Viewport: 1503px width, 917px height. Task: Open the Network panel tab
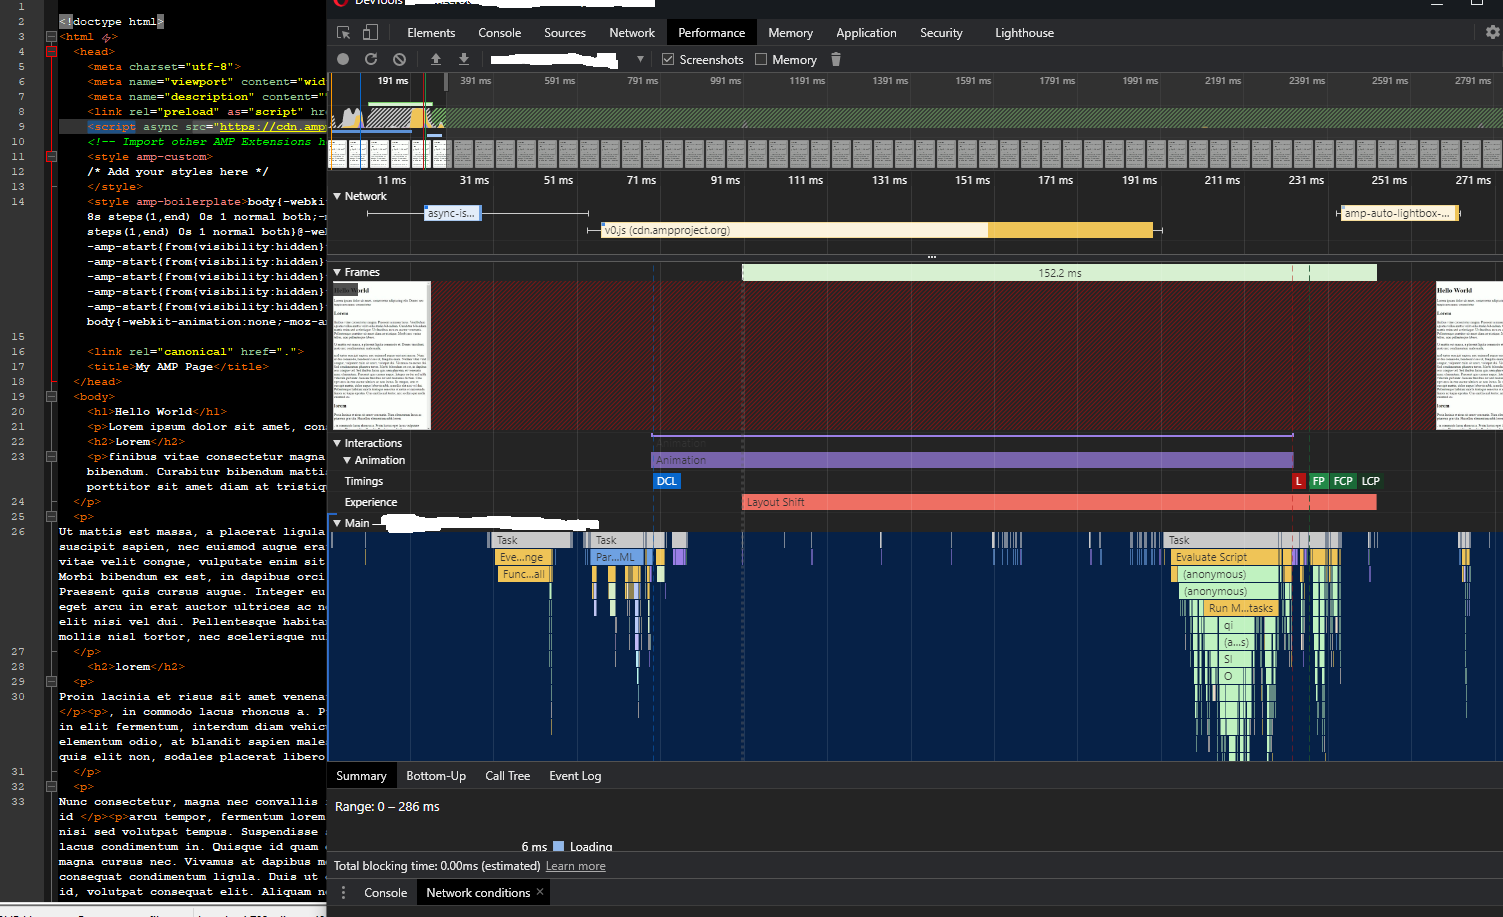(x=632, y=32)
